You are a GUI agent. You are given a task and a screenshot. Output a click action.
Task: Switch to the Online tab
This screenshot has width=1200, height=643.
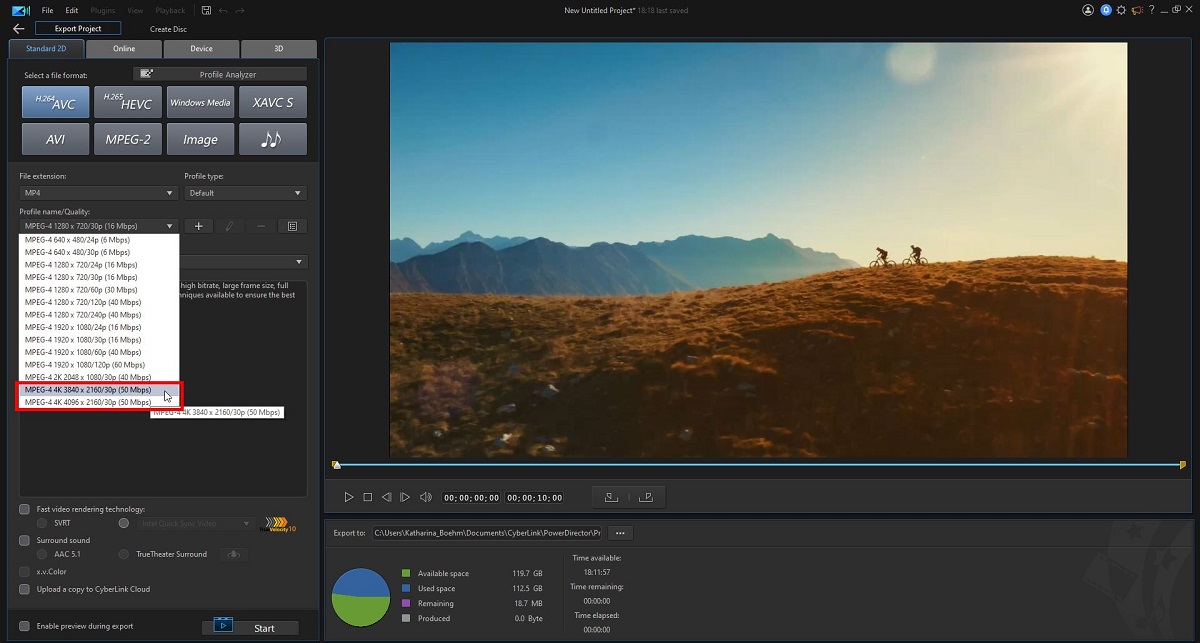124,49
